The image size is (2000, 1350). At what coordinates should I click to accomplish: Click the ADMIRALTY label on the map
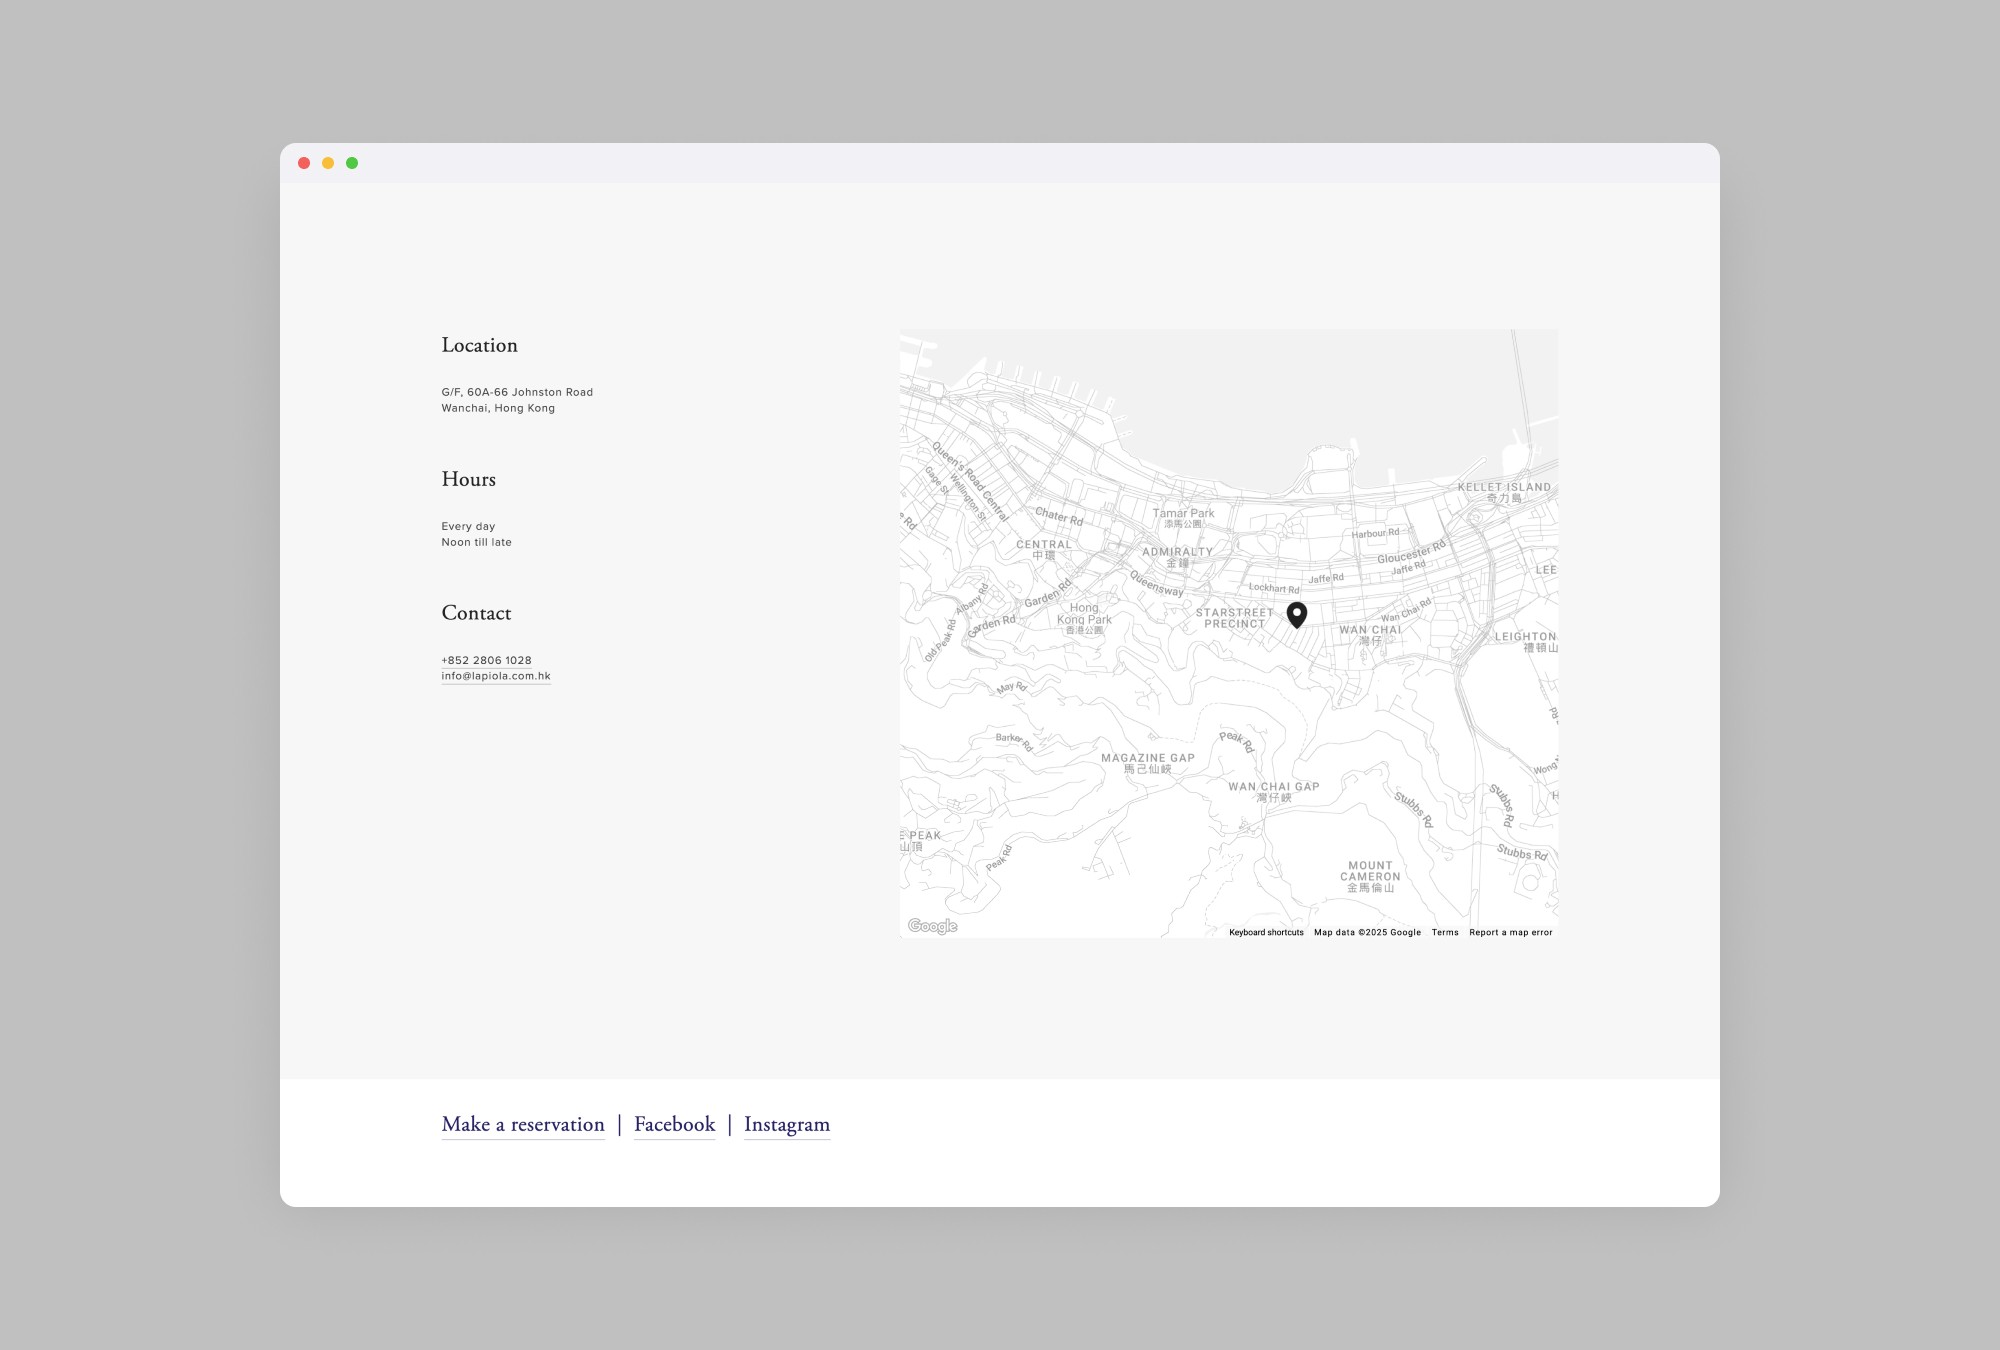[x=1177, y=552]
